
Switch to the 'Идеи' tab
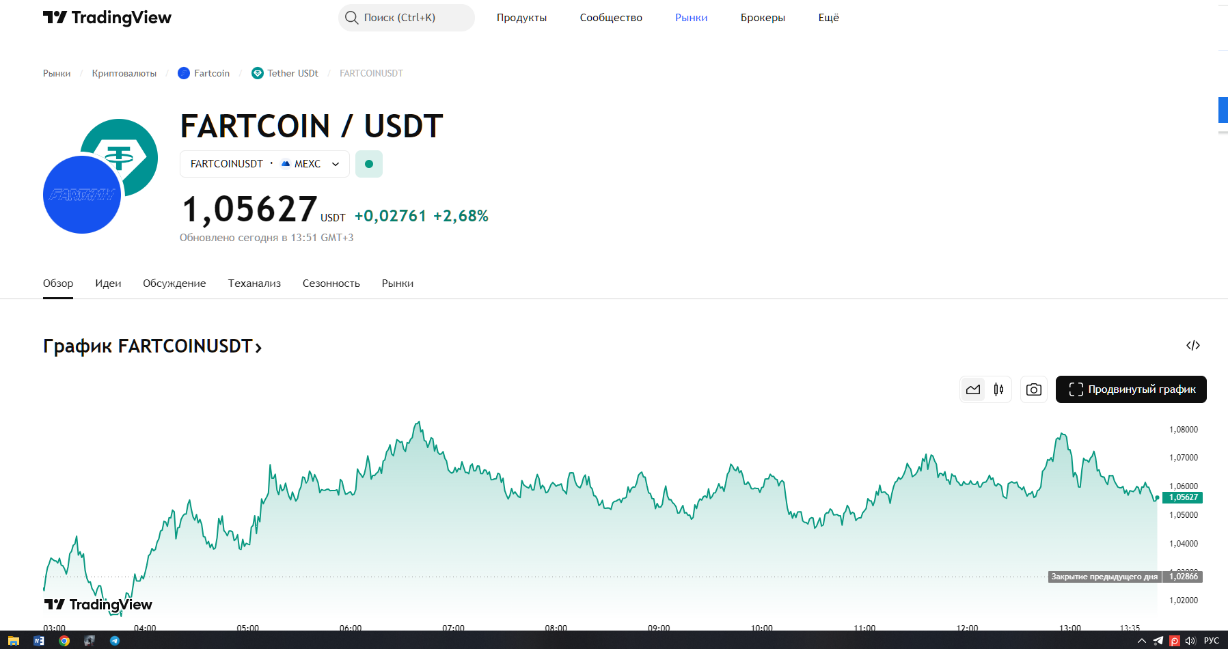coord(108,283)
